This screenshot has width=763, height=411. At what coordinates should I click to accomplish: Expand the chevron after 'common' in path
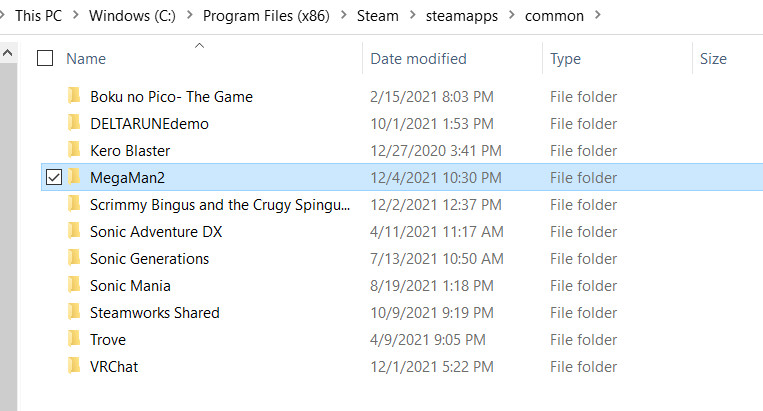pyautogui.click(x=597, y=16)
